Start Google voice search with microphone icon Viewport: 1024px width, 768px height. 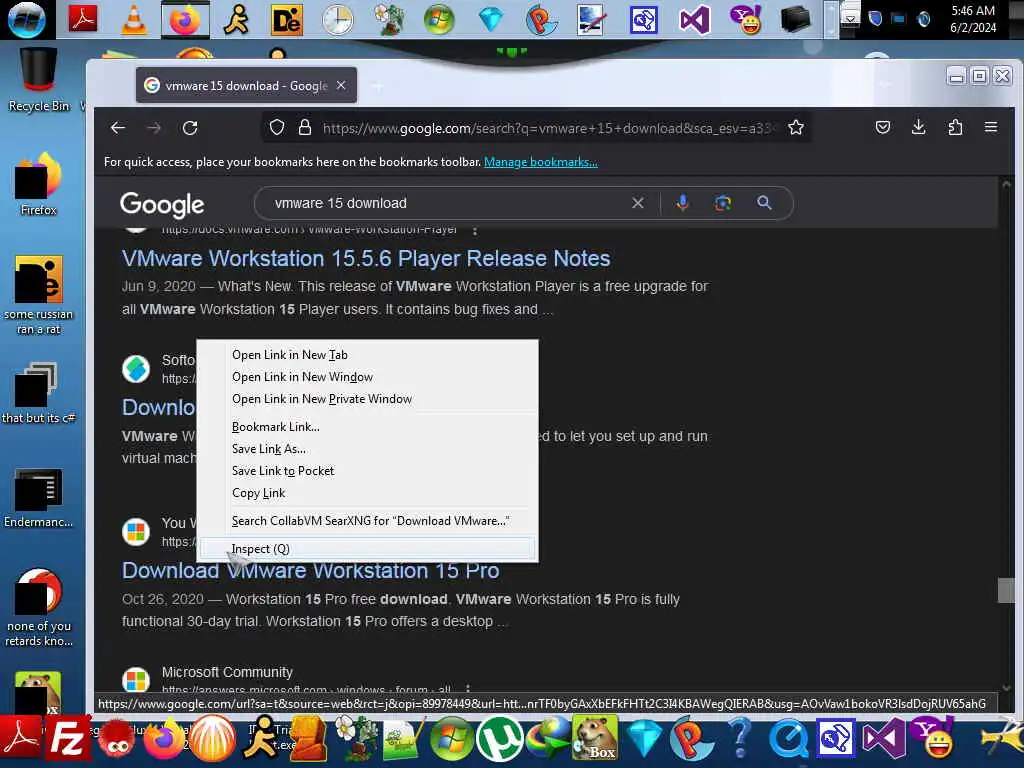tap(682, 203)
